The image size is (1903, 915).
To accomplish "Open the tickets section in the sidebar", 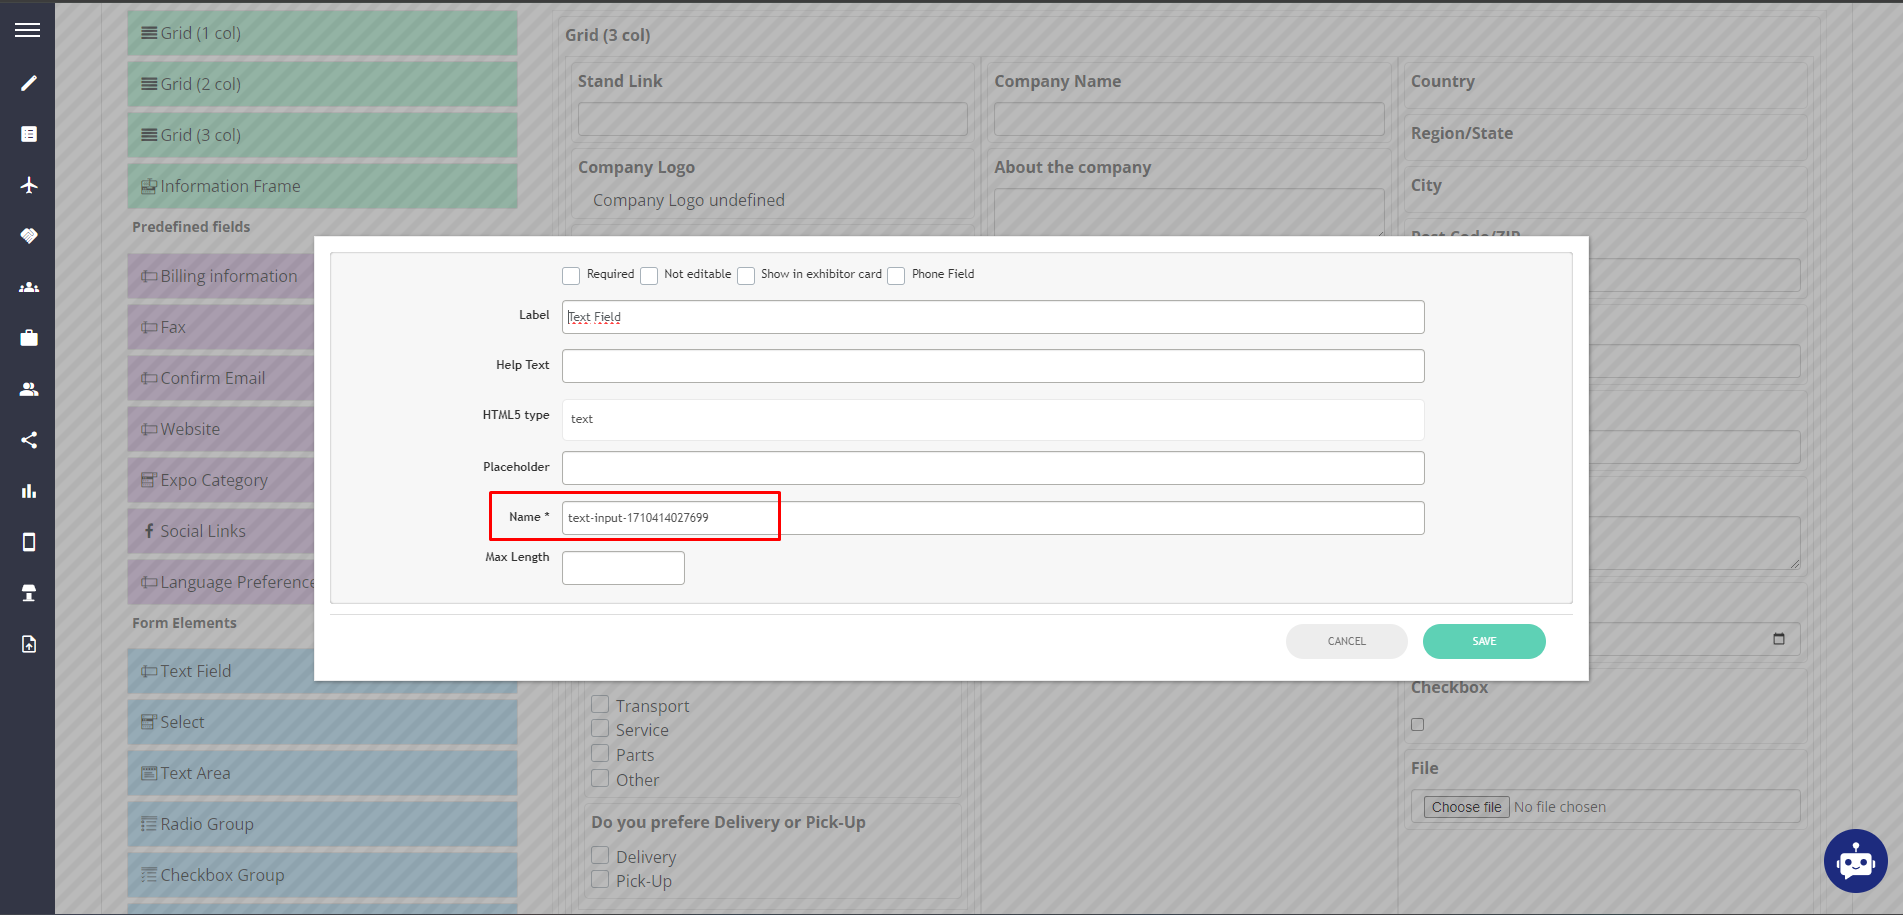I will [x=28, y=236].
